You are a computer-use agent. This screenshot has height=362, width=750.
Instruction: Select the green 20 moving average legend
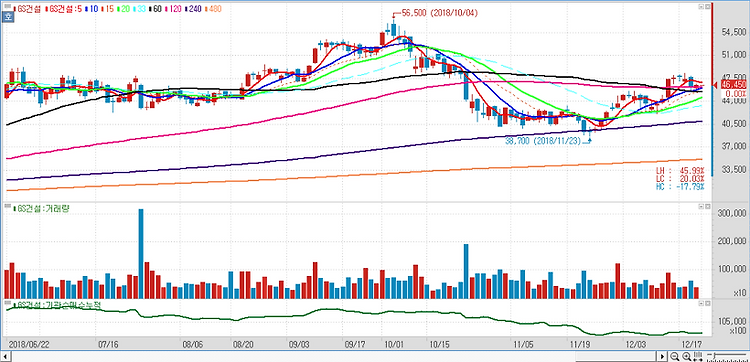click(123, 9)
